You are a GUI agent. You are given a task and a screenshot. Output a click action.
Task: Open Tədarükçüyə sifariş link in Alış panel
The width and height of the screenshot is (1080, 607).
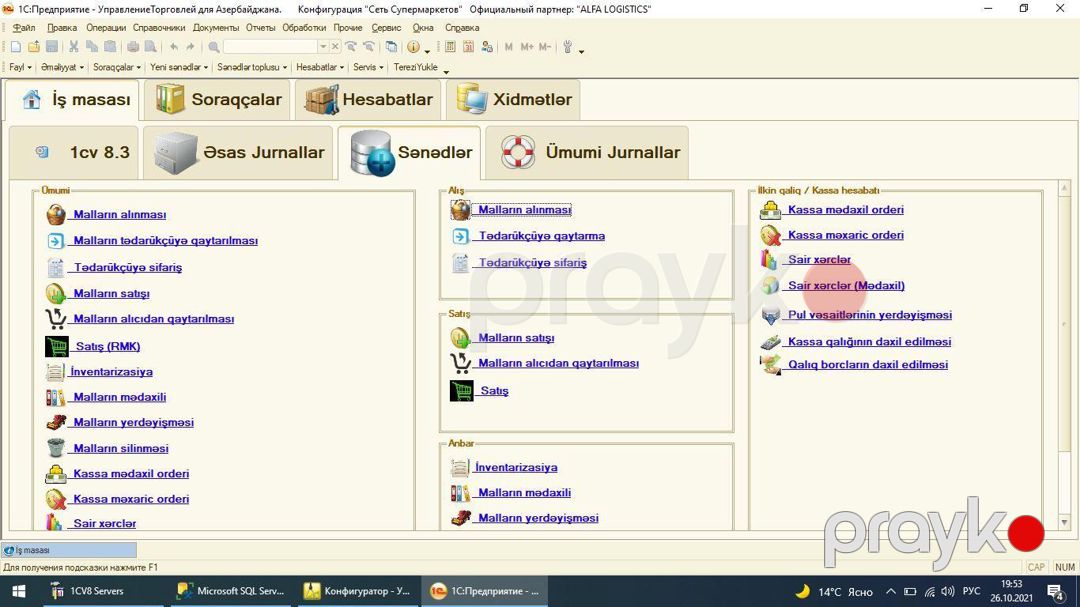(532, 263)
